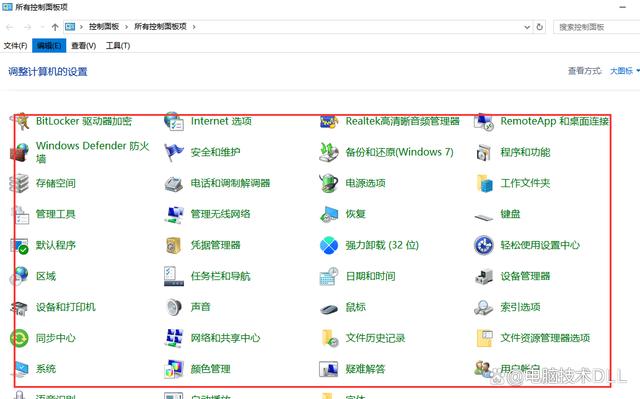Click 所有控制面板项 in the address breadcrumb
Screen dimensions: 640x399
160,27
